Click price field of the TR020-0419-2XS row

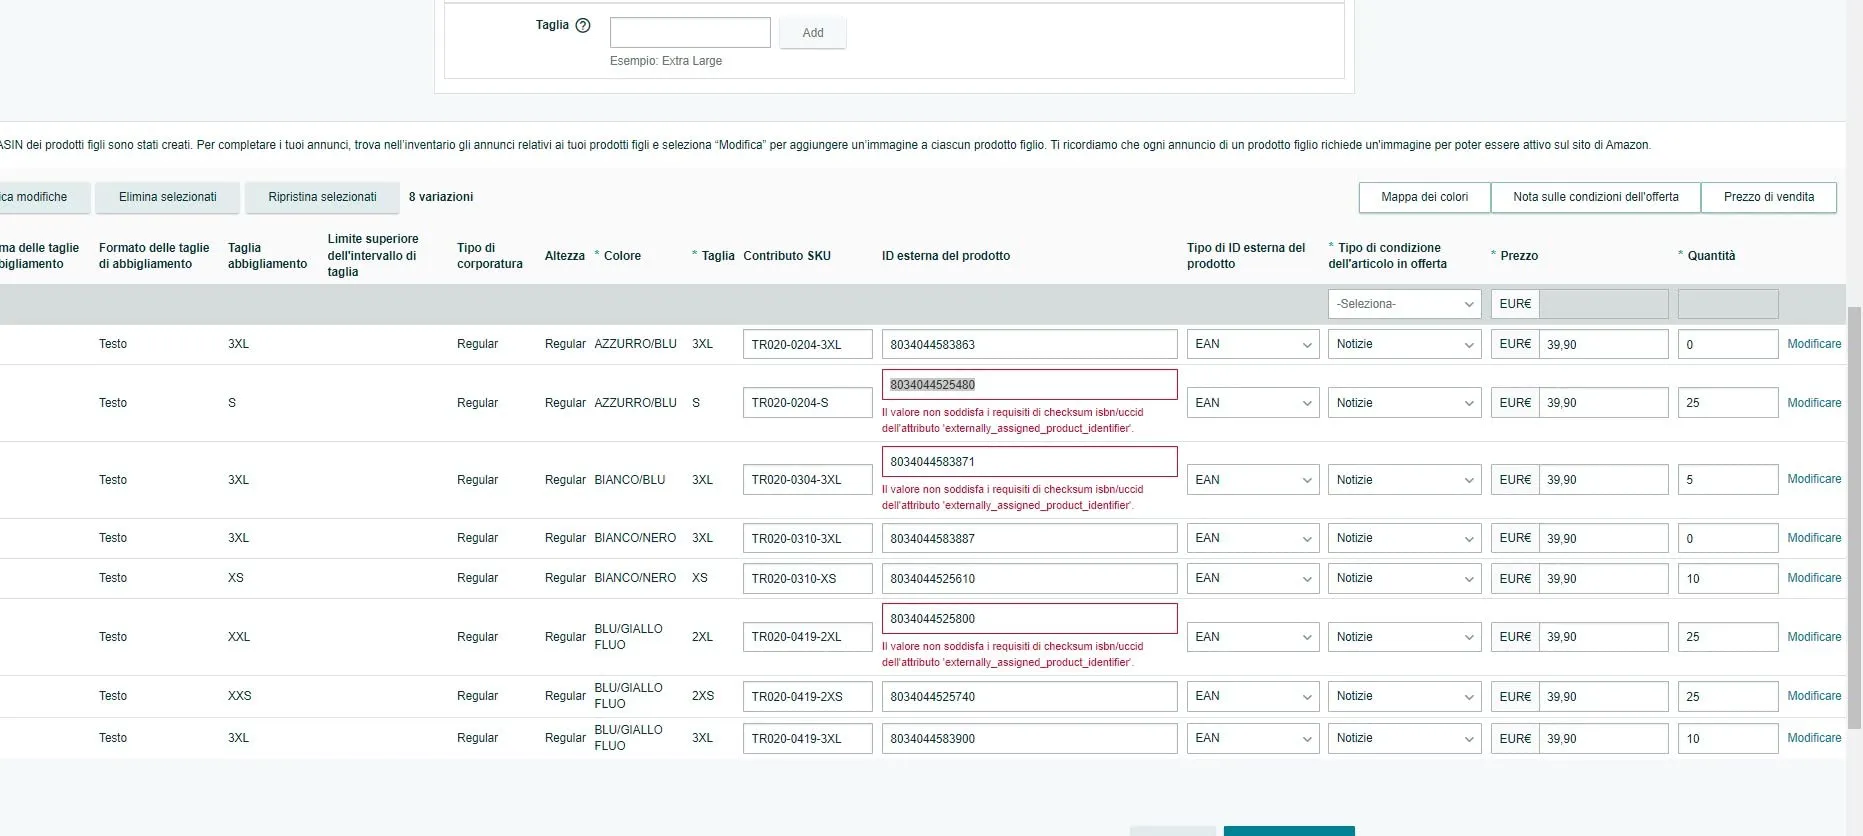pos(1603,696)
